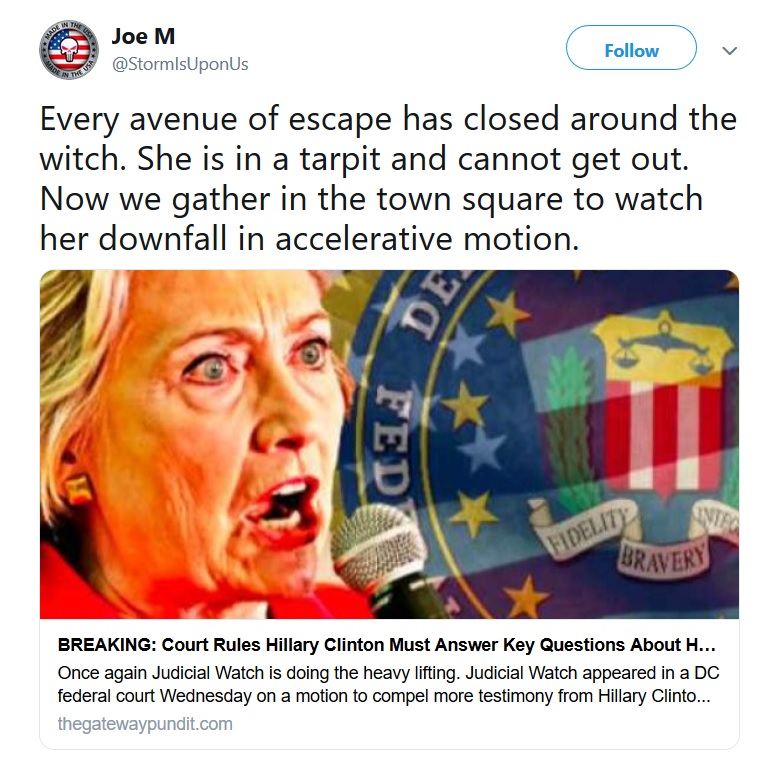Open the BREAKING: Court Rules headline
This screenshot has height=769, width=764.
coord(386,644)
